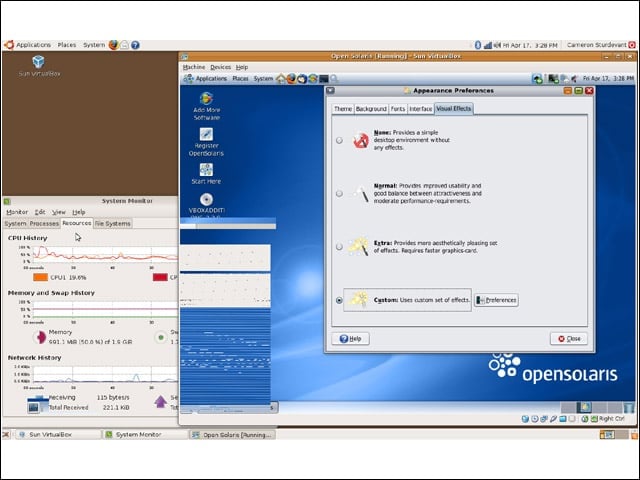Viewport: 640px width, 480px height.
Task: Switch to the Fonts tab
Action: coord(398,109)
